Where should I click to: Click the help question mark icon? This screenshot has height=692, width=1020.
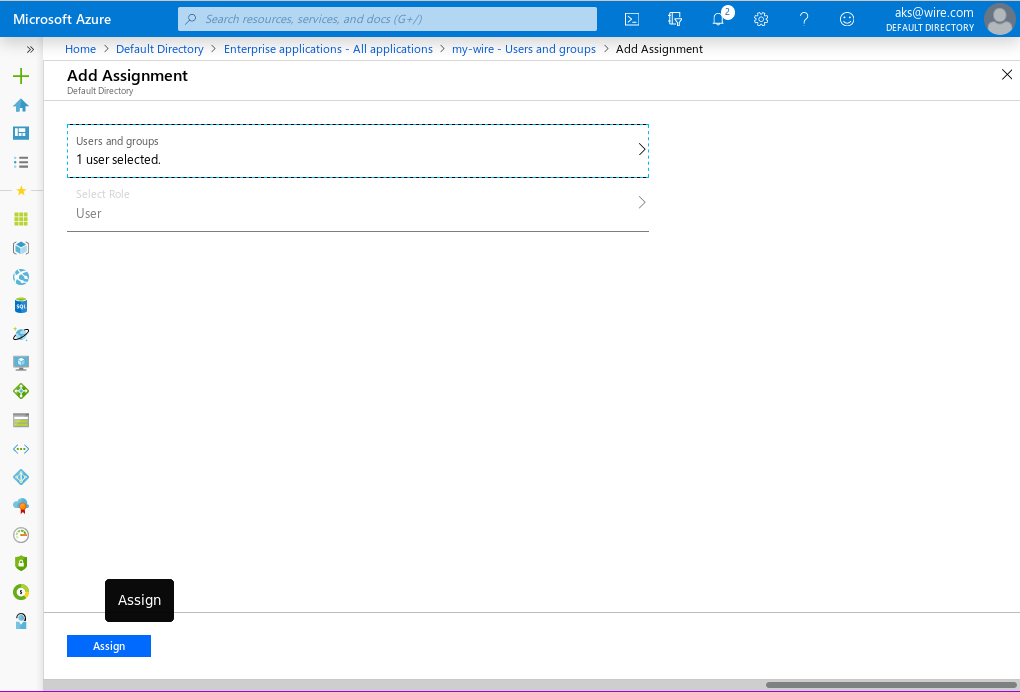click(x=804, y=19)
